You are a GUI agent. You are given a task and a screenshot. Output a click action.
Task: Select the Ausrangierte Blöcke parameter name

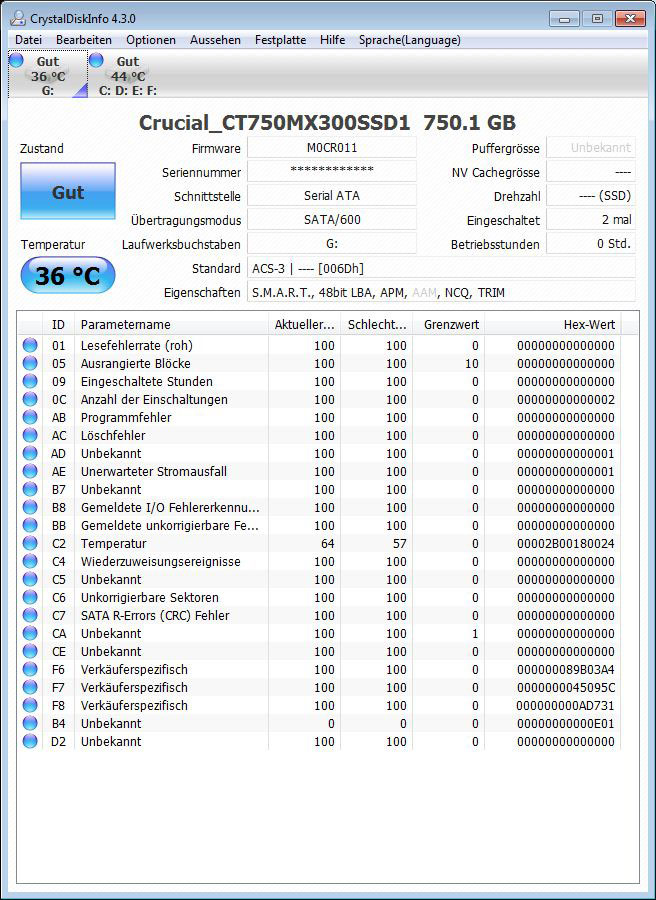pyautogui.click(x=135, y=363)
